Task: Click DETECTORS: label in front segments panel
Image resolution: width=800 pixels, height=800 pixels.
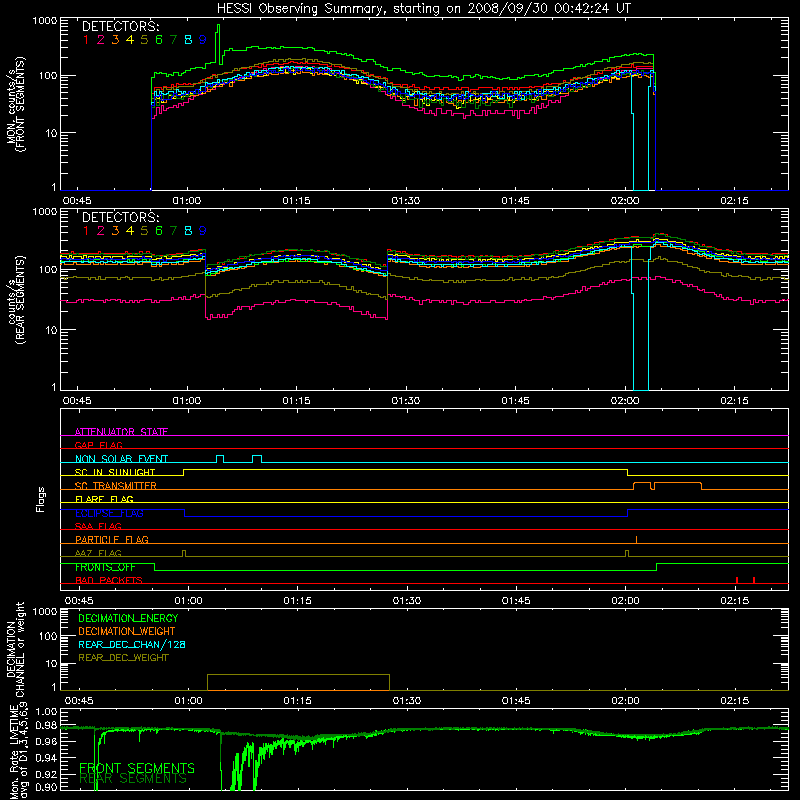Action: pyautogui.click(x=120, y=27)
